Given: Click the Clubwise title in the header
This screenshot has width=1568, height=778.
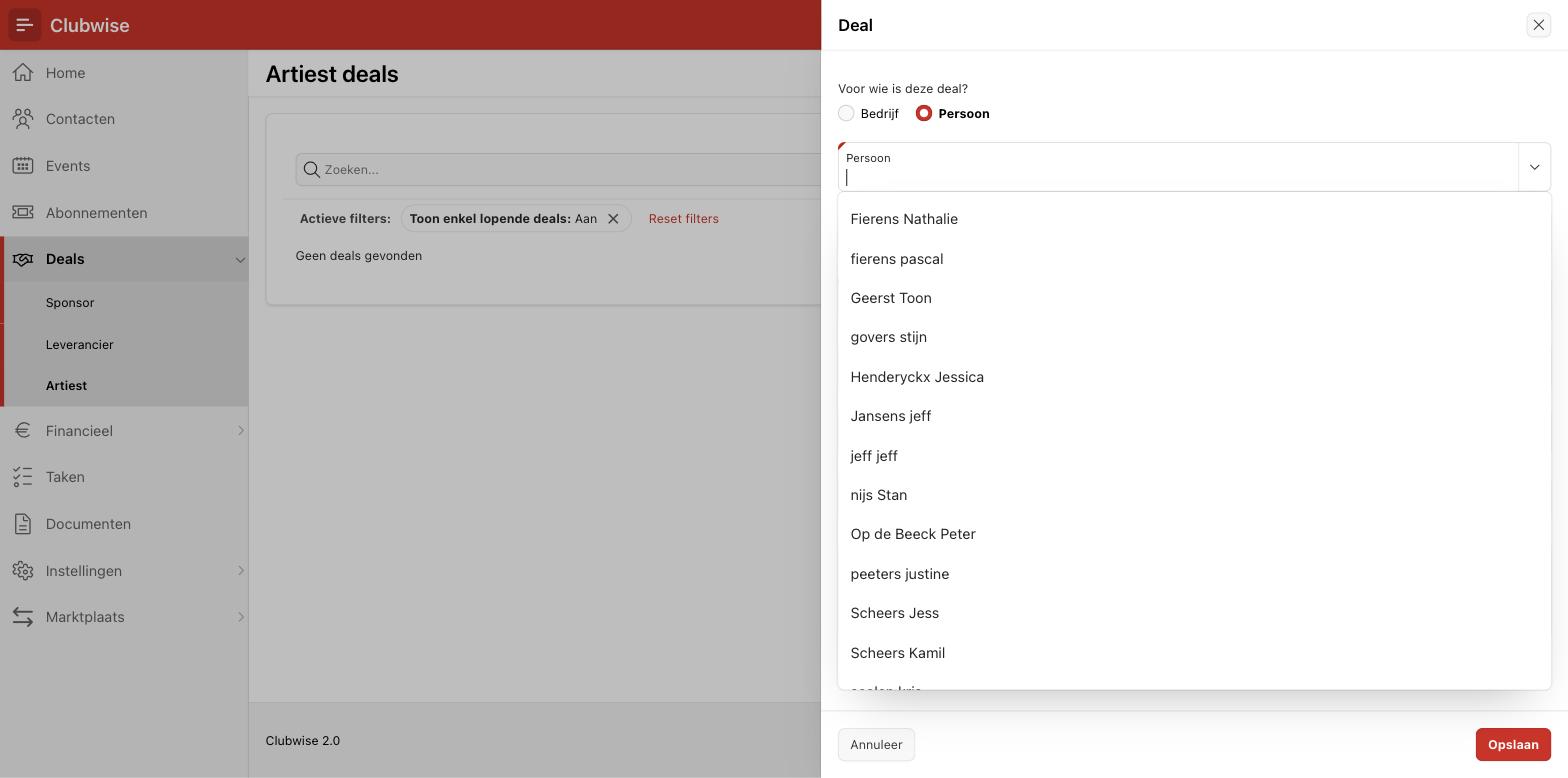Looking at the screenshot, I should pyautogui.click(x=89, y=26).
